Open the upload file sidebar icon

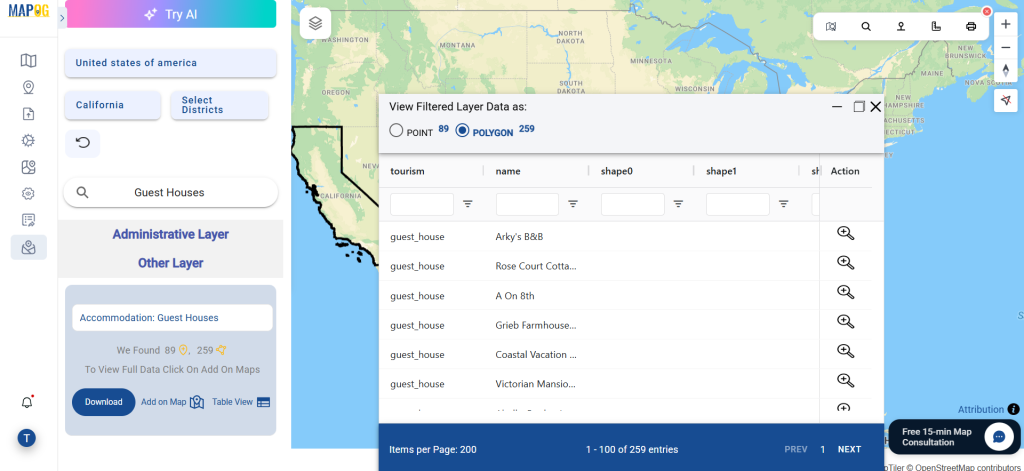[x=28, y=114]
